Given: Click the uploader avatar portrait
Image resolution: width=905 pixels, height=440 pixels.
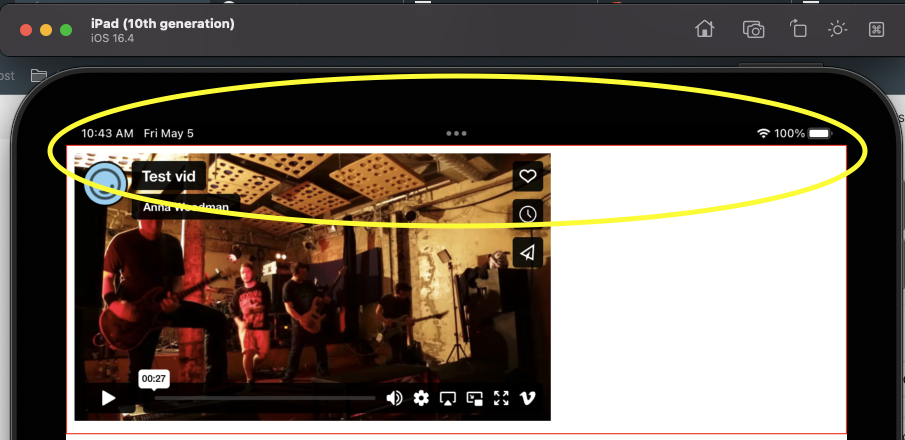Looking at the screenshot, I should [104, 183].
